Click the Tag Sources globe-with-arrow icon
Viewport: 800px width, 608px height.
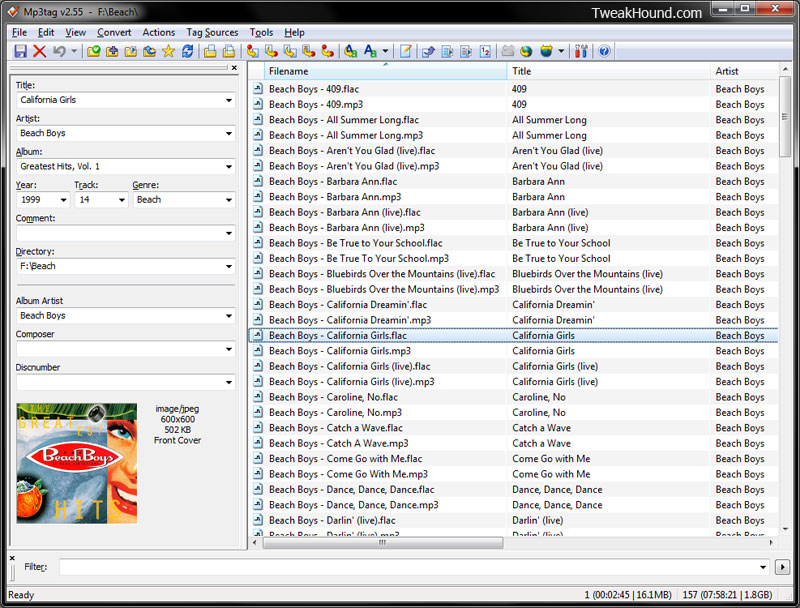546,51
